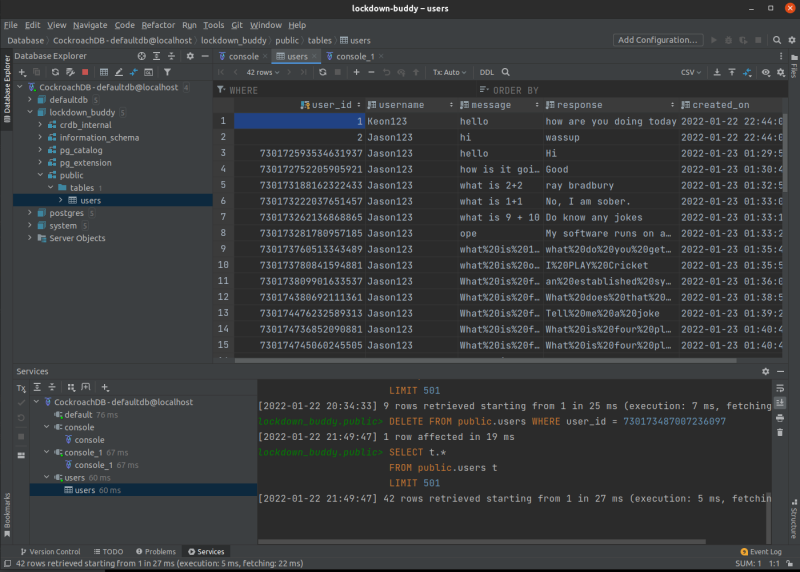Screen dimensions: 800x572
Task: Toggle the eye view options icon
Action: coord(765,72)
